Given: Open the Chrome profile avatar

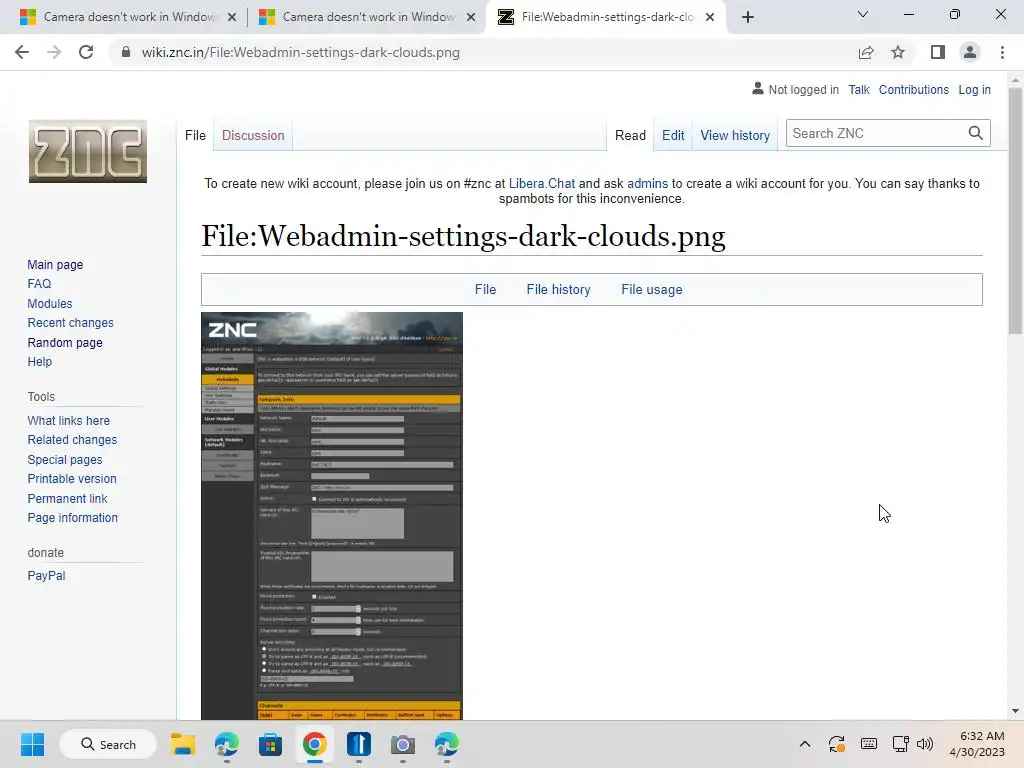Looking at the screenshot, I should click(x=970, y=52).
